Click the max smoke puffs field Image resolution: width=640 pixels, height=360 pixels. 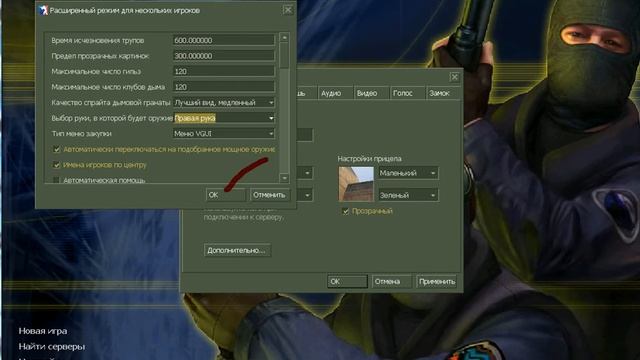[224, 87]
